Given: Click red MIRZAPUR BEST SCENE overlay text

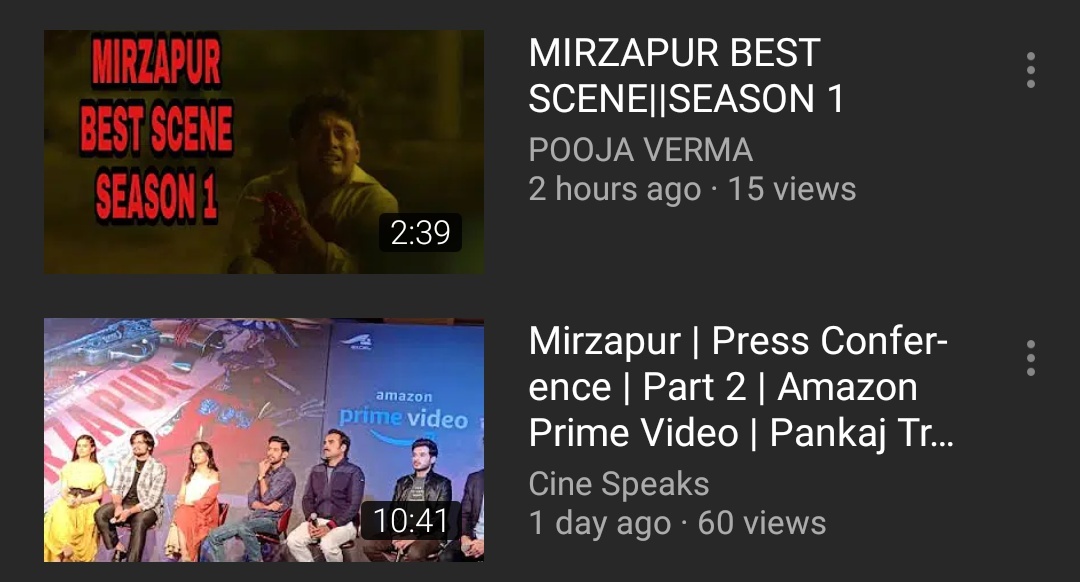Looking at the screenshot, I should (156, 131).
